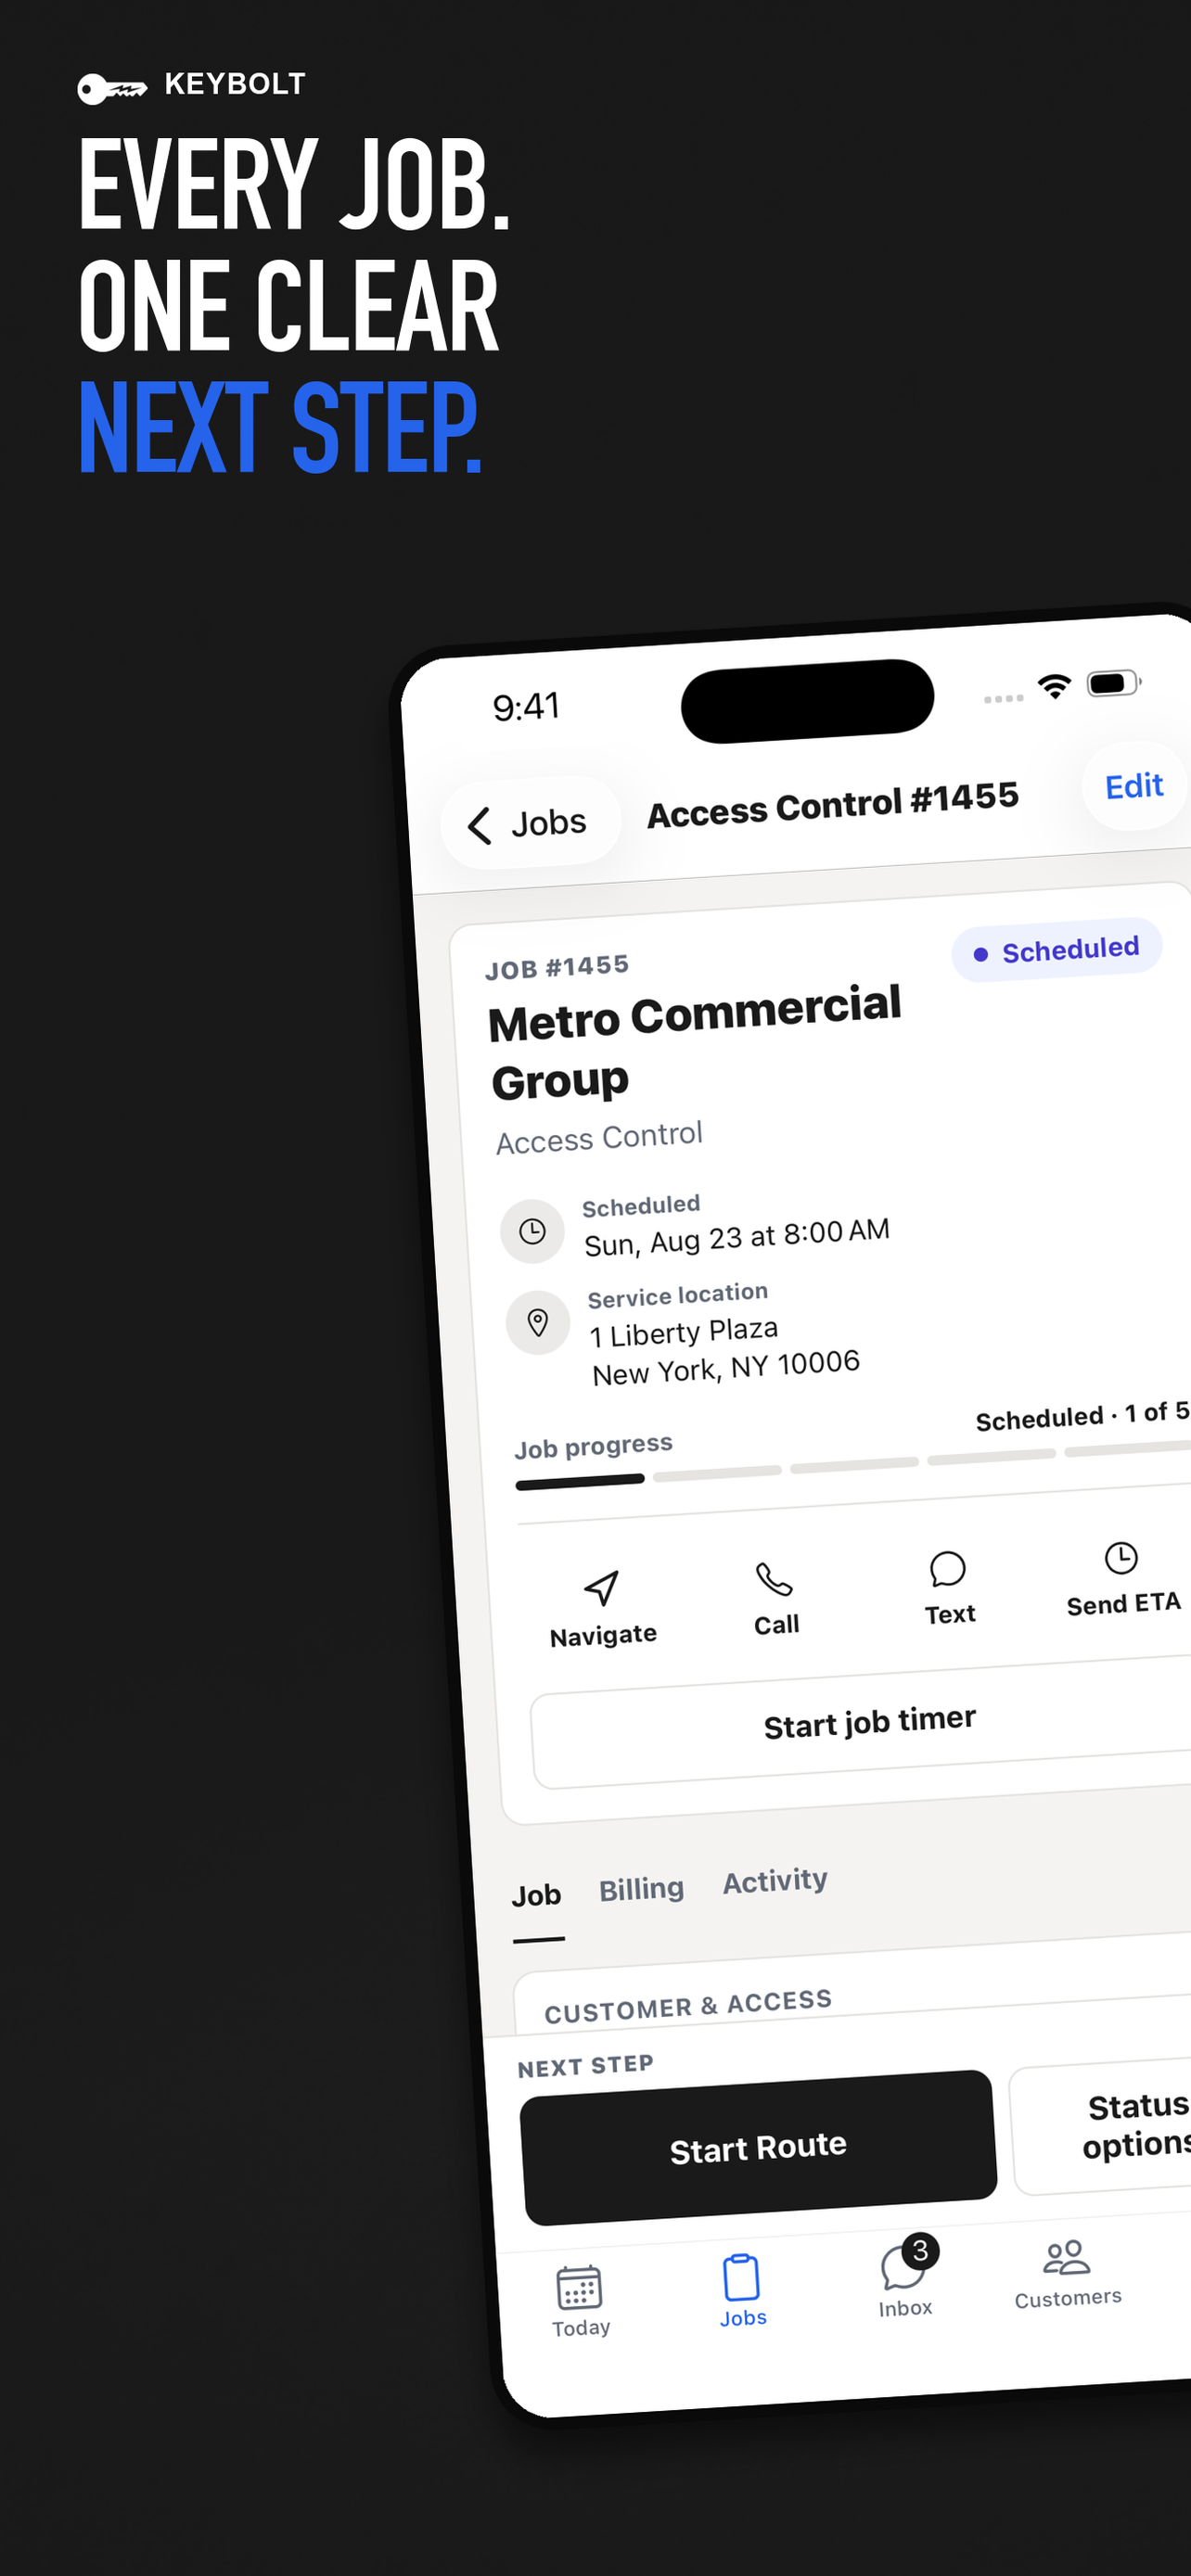Tap the Wi-Fi status icon
Image resolution: width=1191 pixels, height=2576 pixels.
pos(1054,686)
